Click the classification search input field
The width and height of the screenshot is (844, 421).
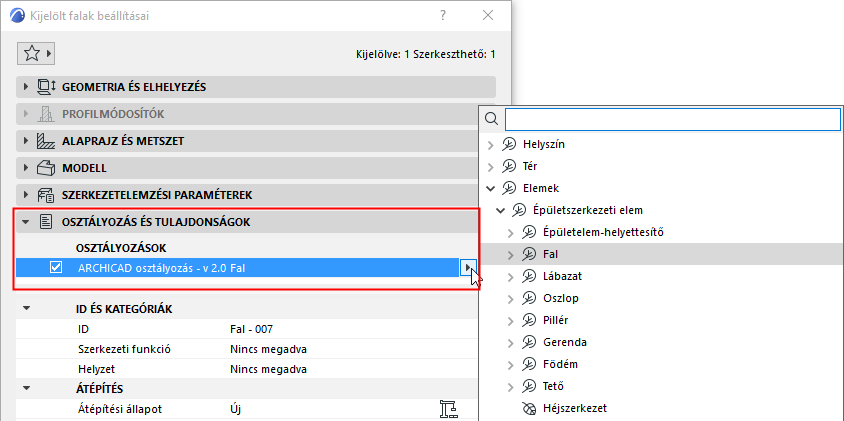(672, 119)
